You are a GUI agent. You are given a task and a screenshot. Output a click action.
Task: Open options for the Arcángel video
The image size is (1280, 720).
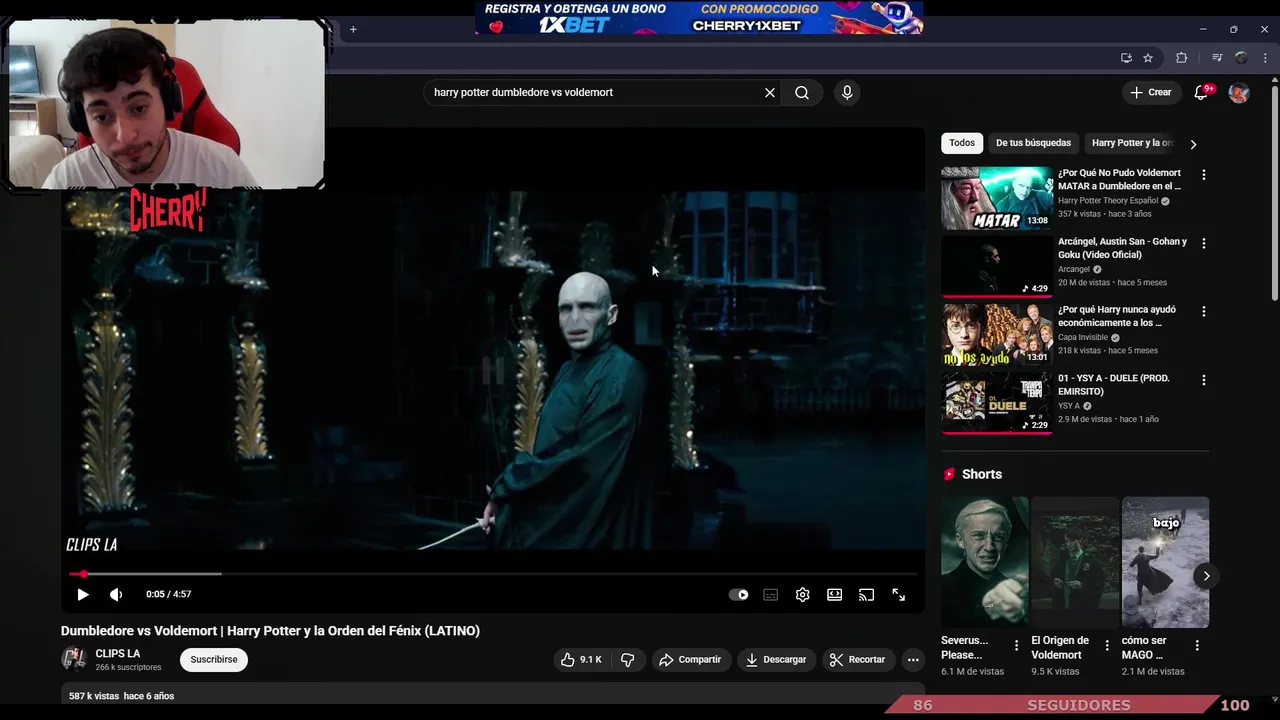pos(1204,243)
